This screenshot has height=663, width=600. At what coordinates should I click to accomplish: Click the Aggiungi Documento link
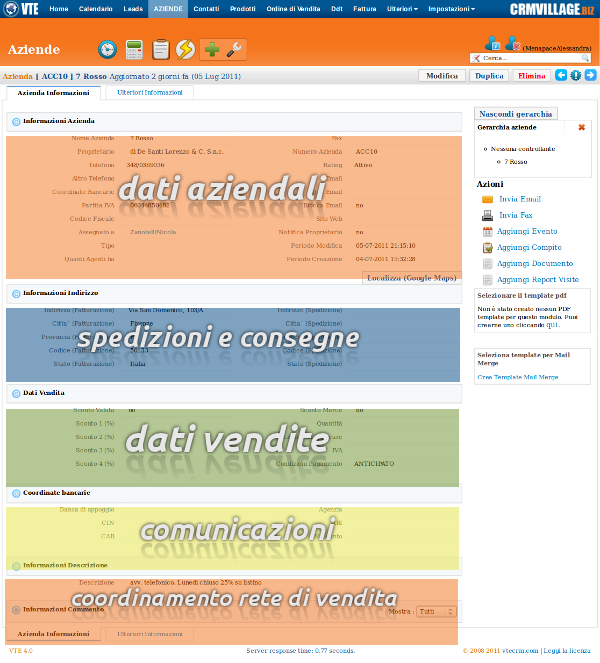point(535,263)
